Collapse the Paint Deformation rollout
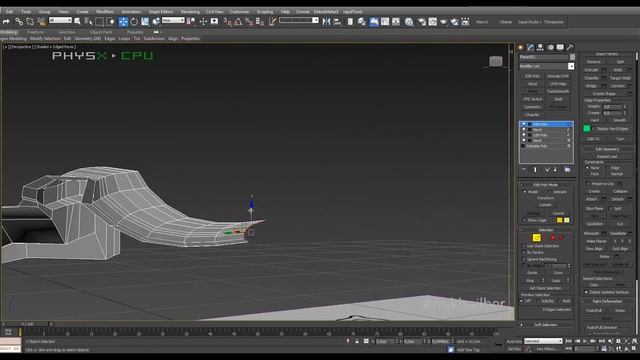 [607, 301]
